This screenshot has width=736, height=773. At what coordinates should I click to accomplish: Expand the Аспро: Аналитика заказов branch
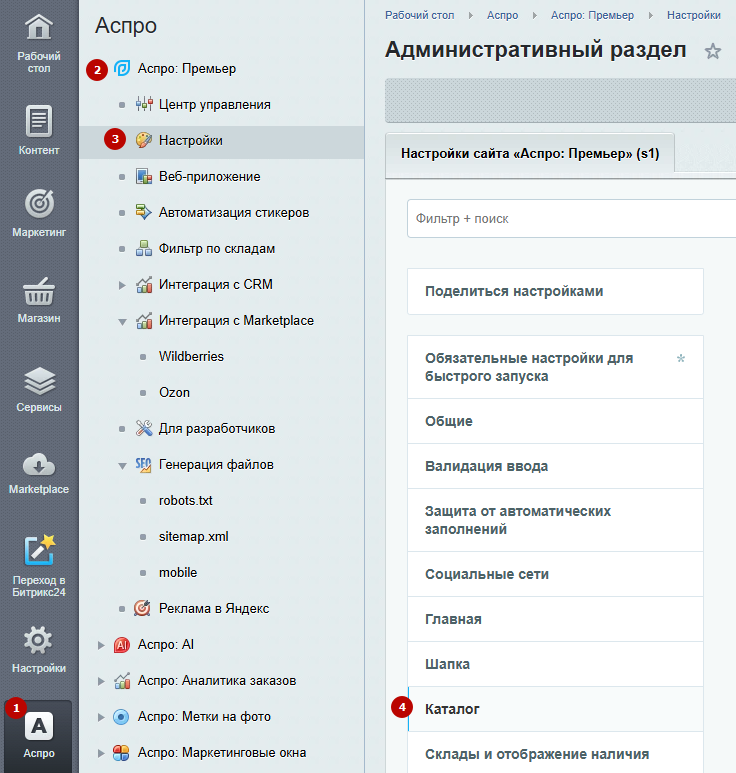coord(101,681)
